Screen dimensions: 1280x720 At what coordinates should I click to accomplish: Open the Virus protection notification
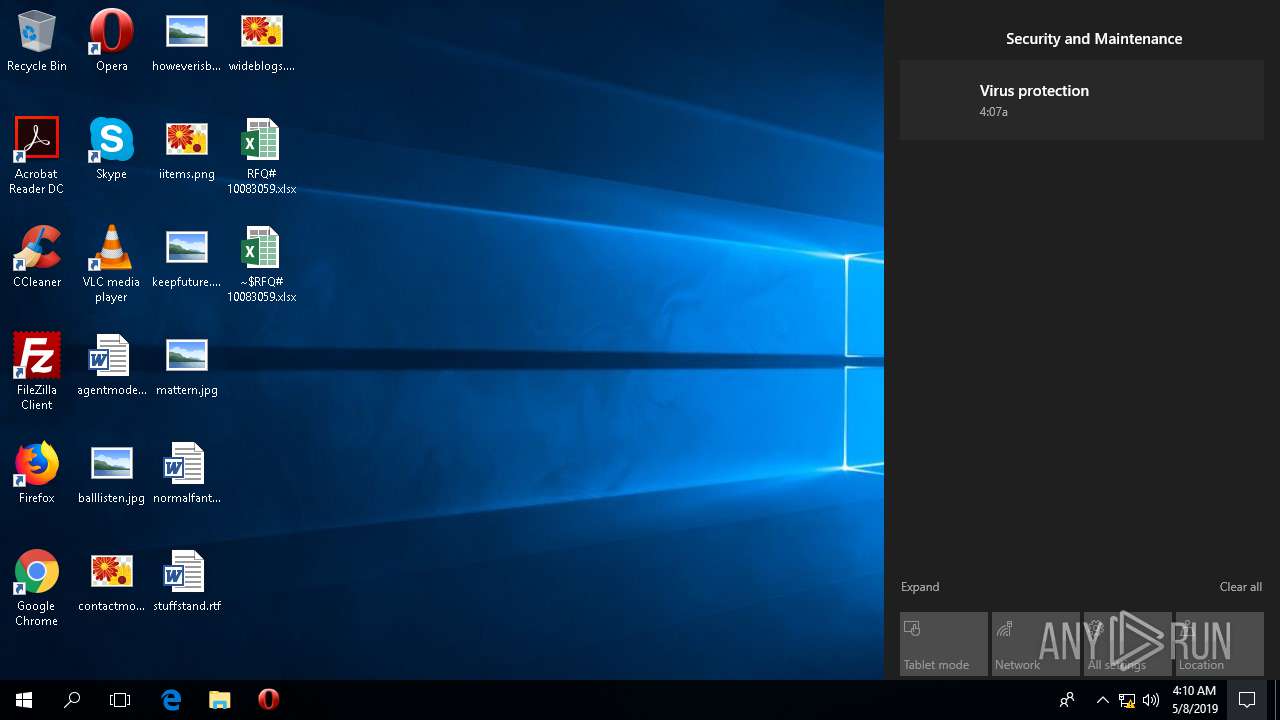pos(1082,100)
